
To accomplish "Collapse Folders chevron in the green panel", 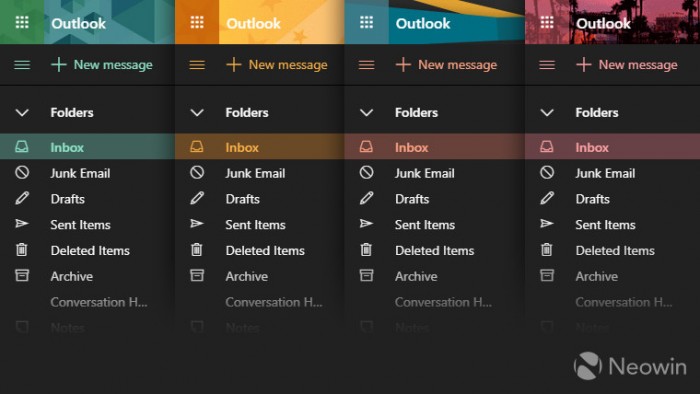I will point(22,112).
